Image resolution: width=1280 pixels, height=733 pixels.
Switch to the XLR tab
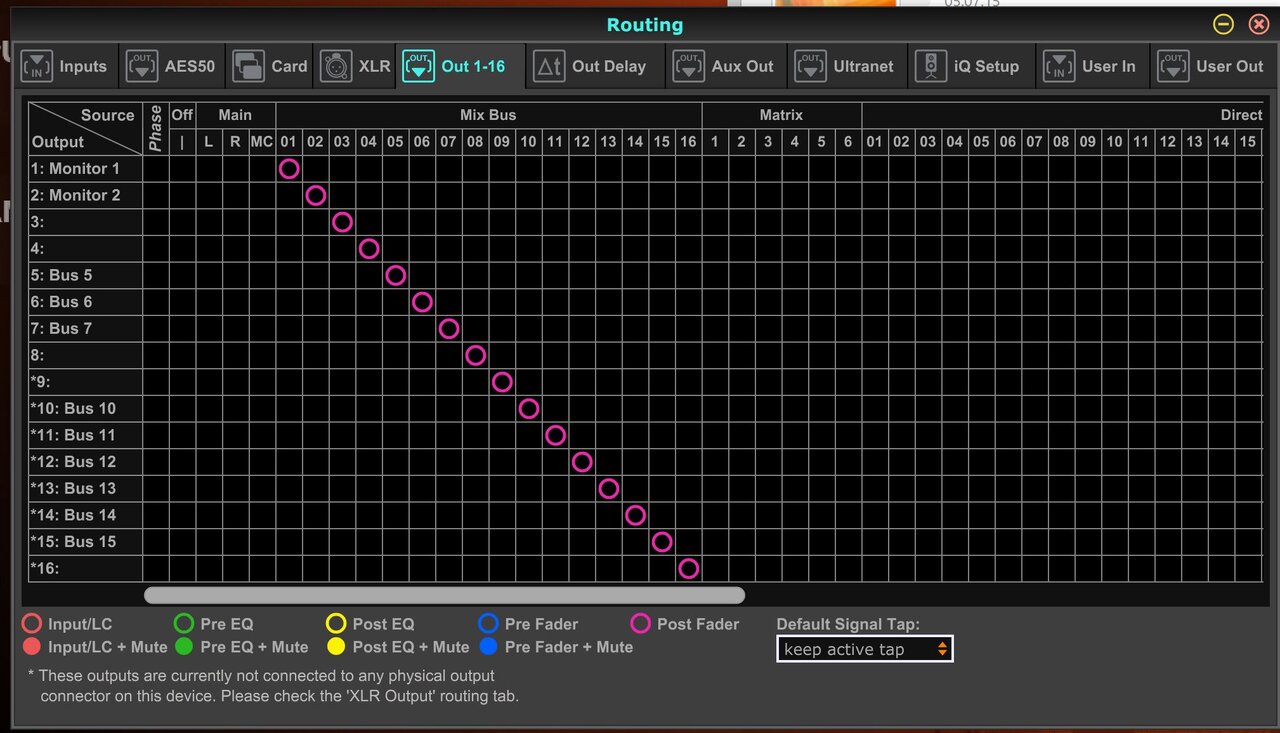(355, 67)
